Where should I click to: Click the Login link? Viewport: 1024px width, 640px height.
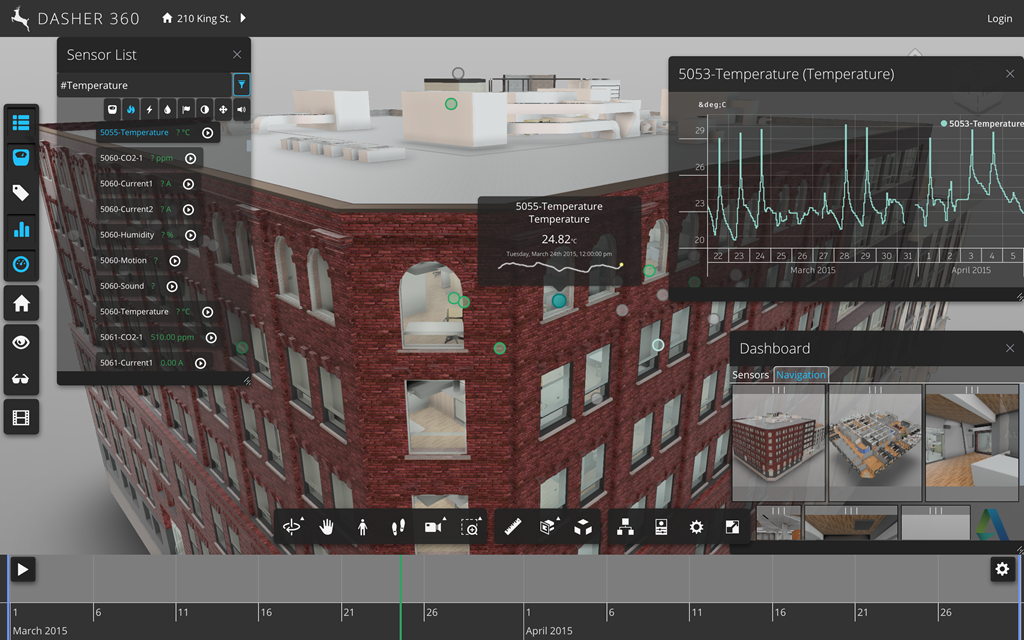click(x=999, y=19)
